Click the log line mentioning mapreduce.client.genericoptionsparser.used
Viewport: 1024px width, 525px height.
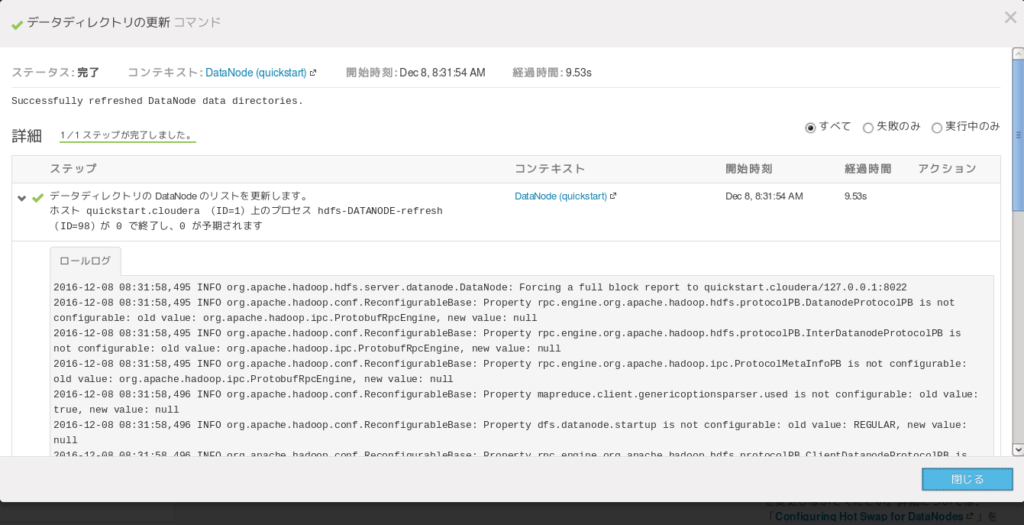point(516,402)
